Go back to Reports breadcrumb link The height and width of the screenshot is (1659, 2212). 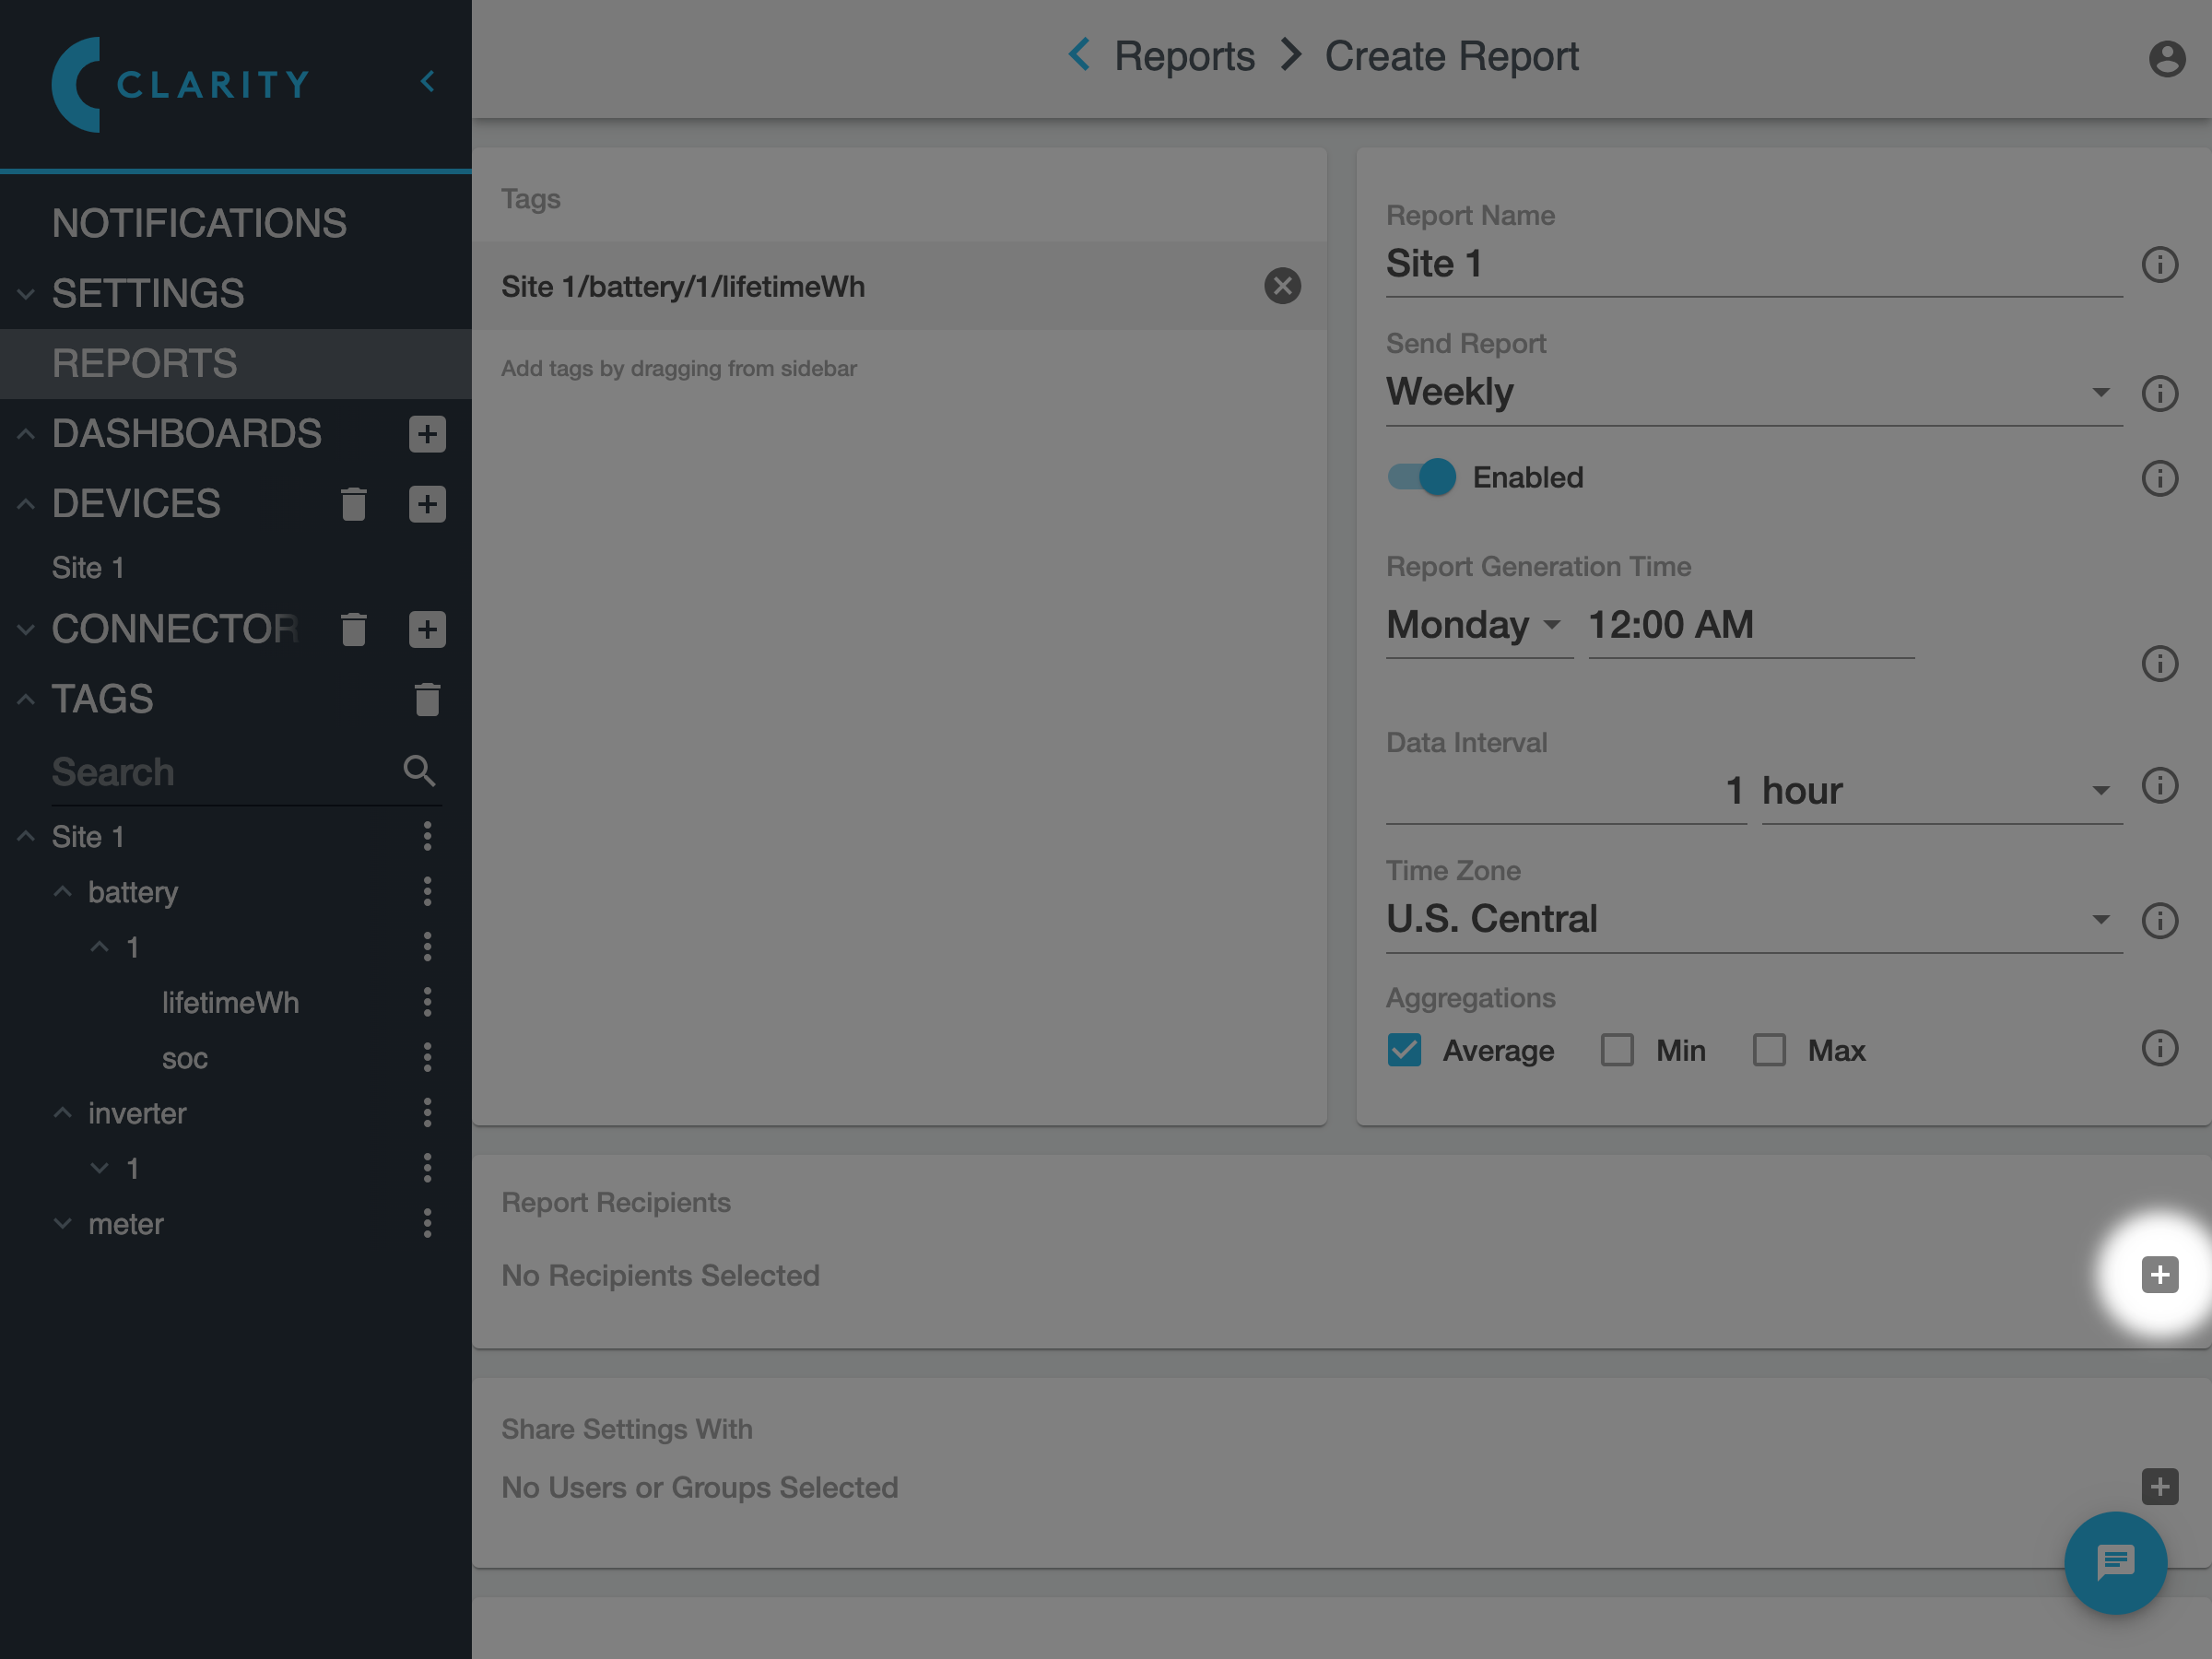coord(1183,56)
